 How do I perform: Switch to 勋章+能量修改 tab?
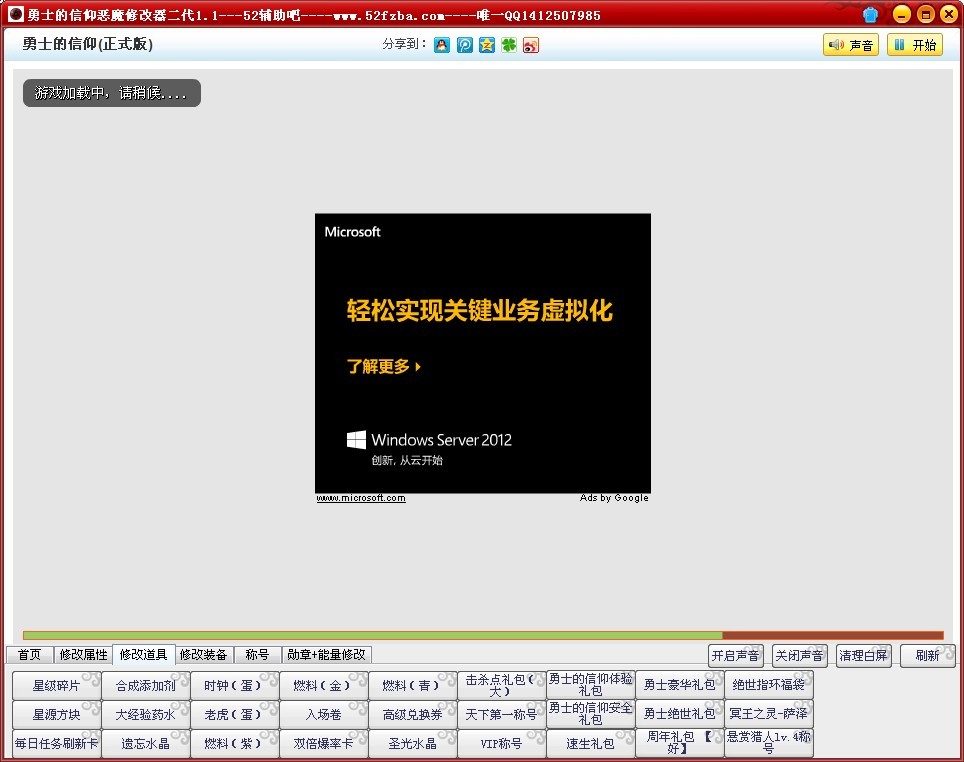pos(326,654)
